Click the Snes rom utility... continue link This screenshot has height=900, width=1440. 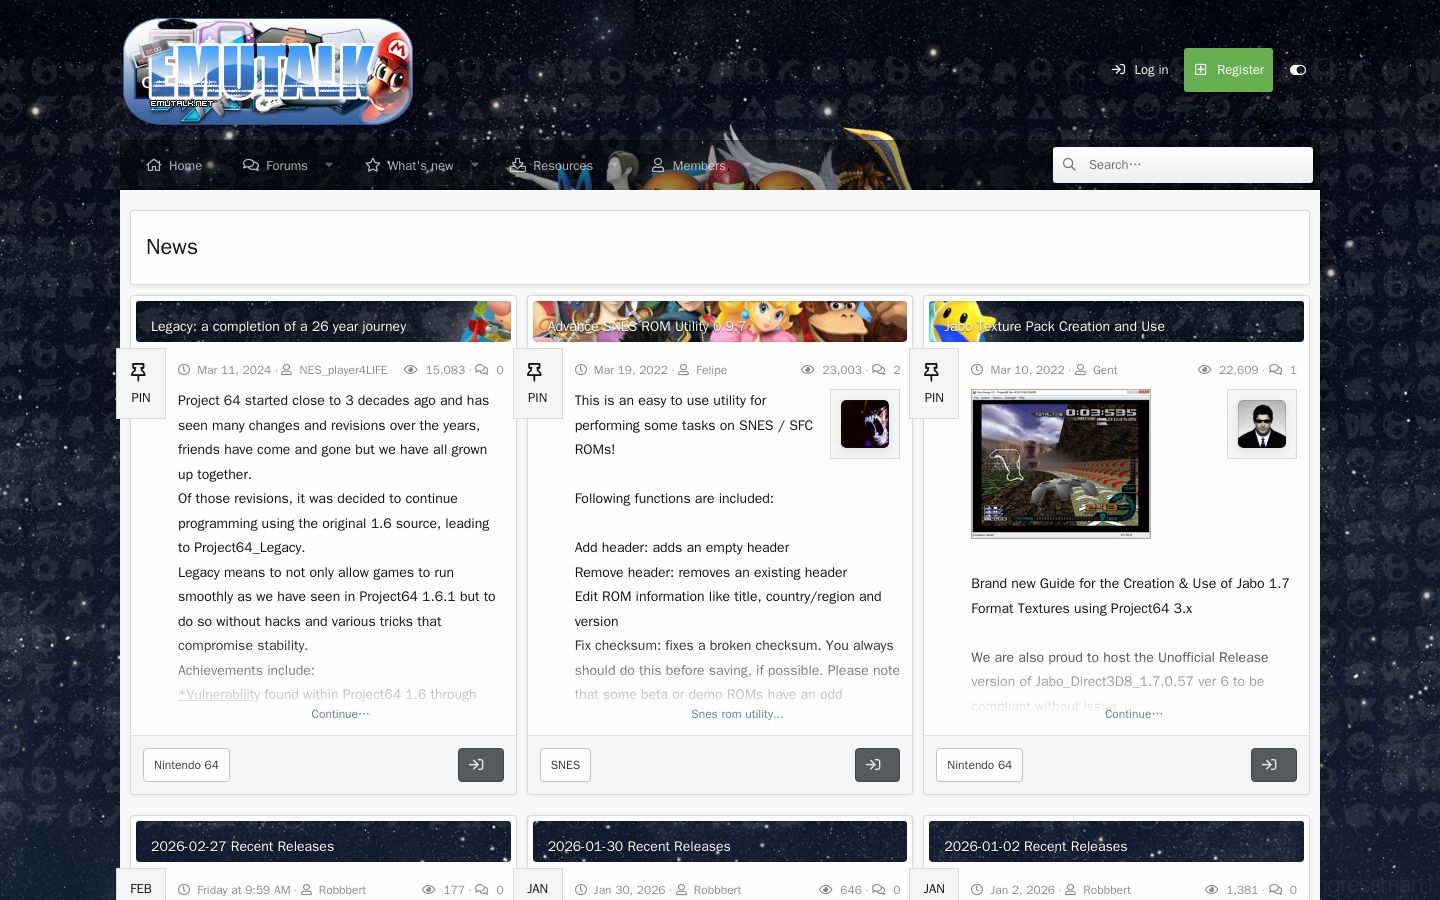tap(737, 714)
